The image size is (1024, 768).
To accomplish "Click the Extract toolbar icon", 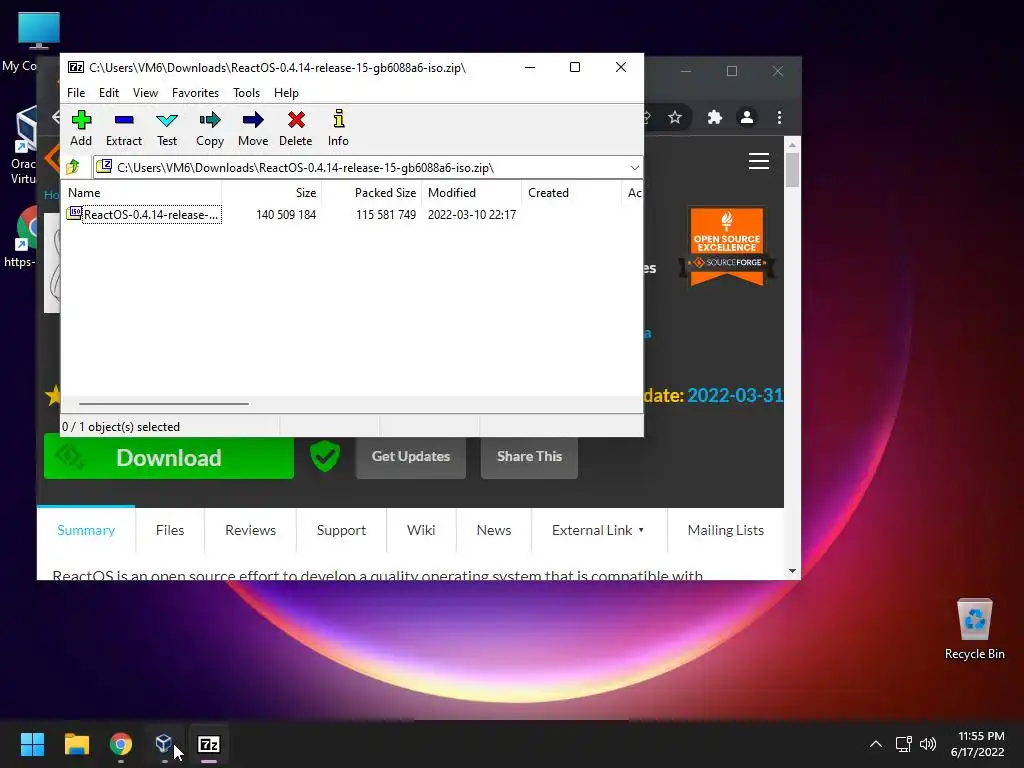I will click(x=123, y=128).
